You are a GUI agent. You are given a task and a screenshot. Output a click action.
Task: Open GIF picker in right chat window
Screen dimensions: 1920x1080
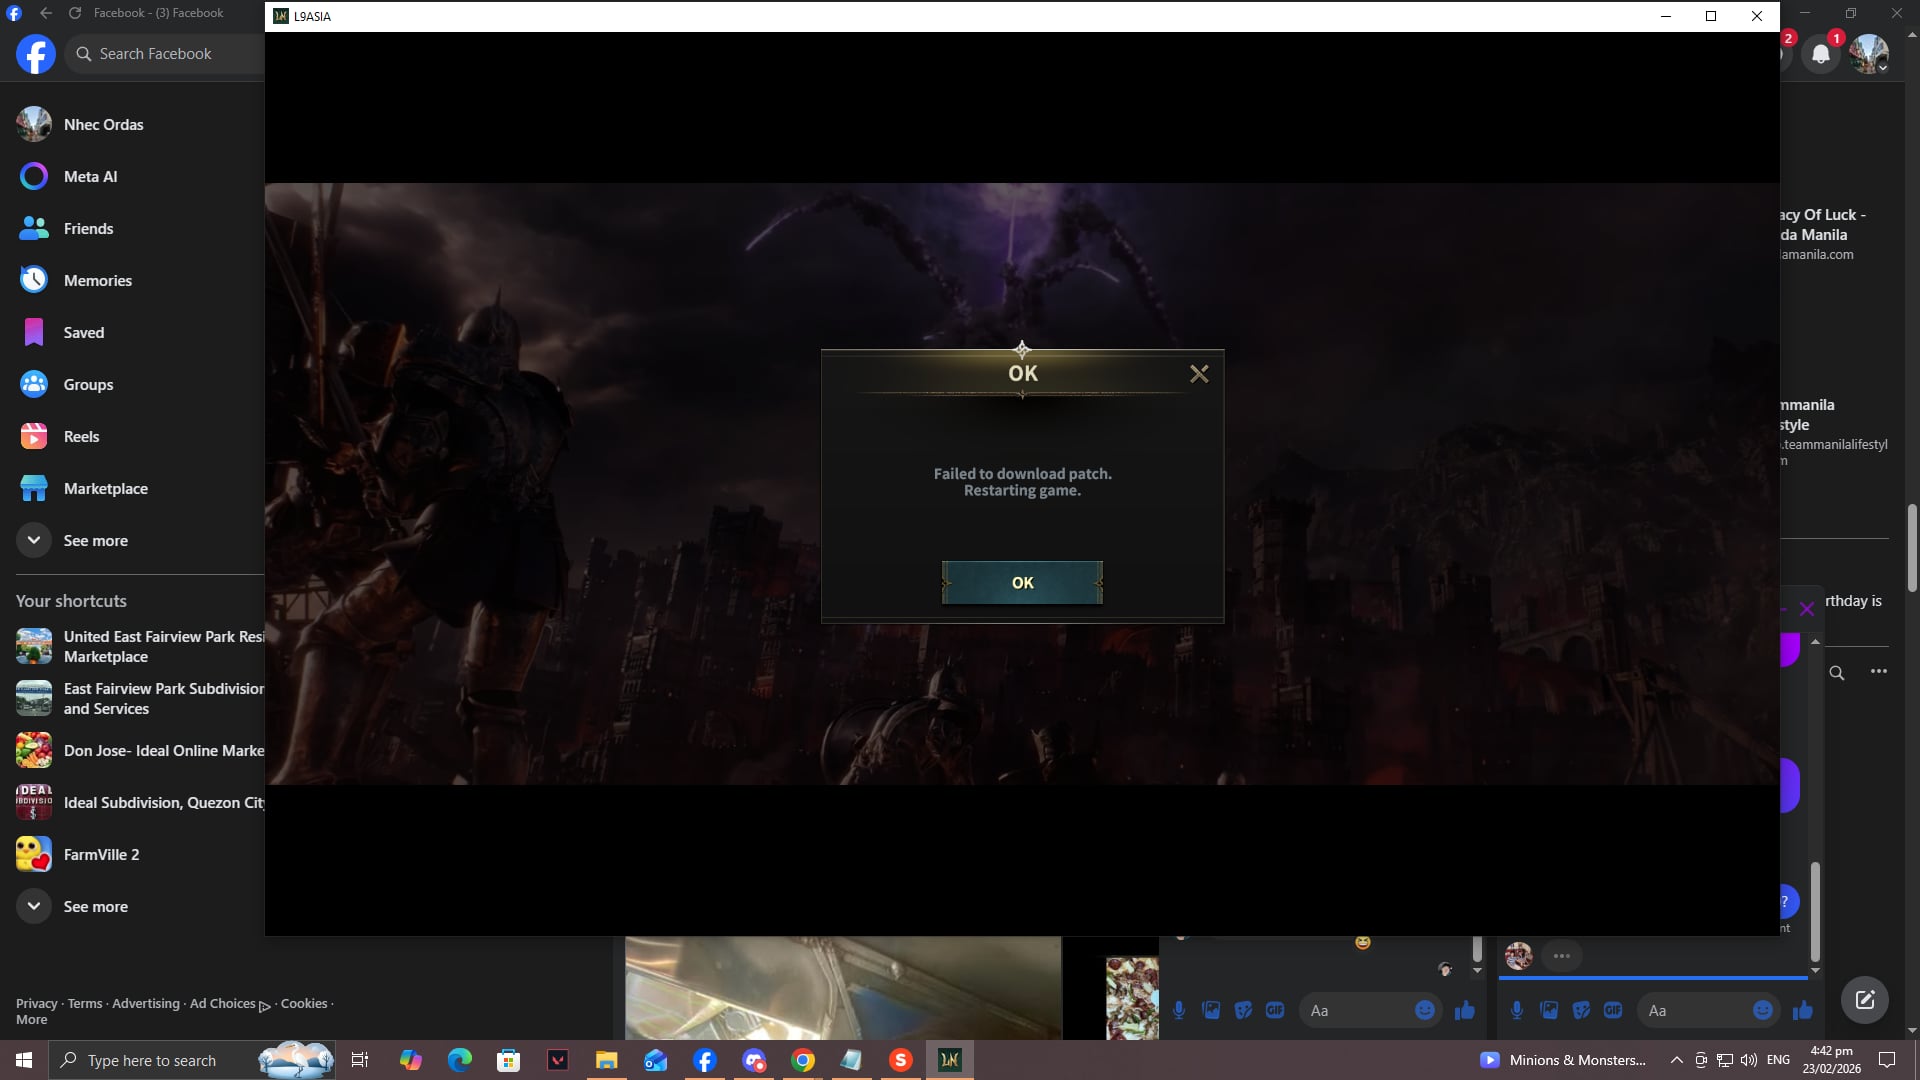tap(1613, 1011)
